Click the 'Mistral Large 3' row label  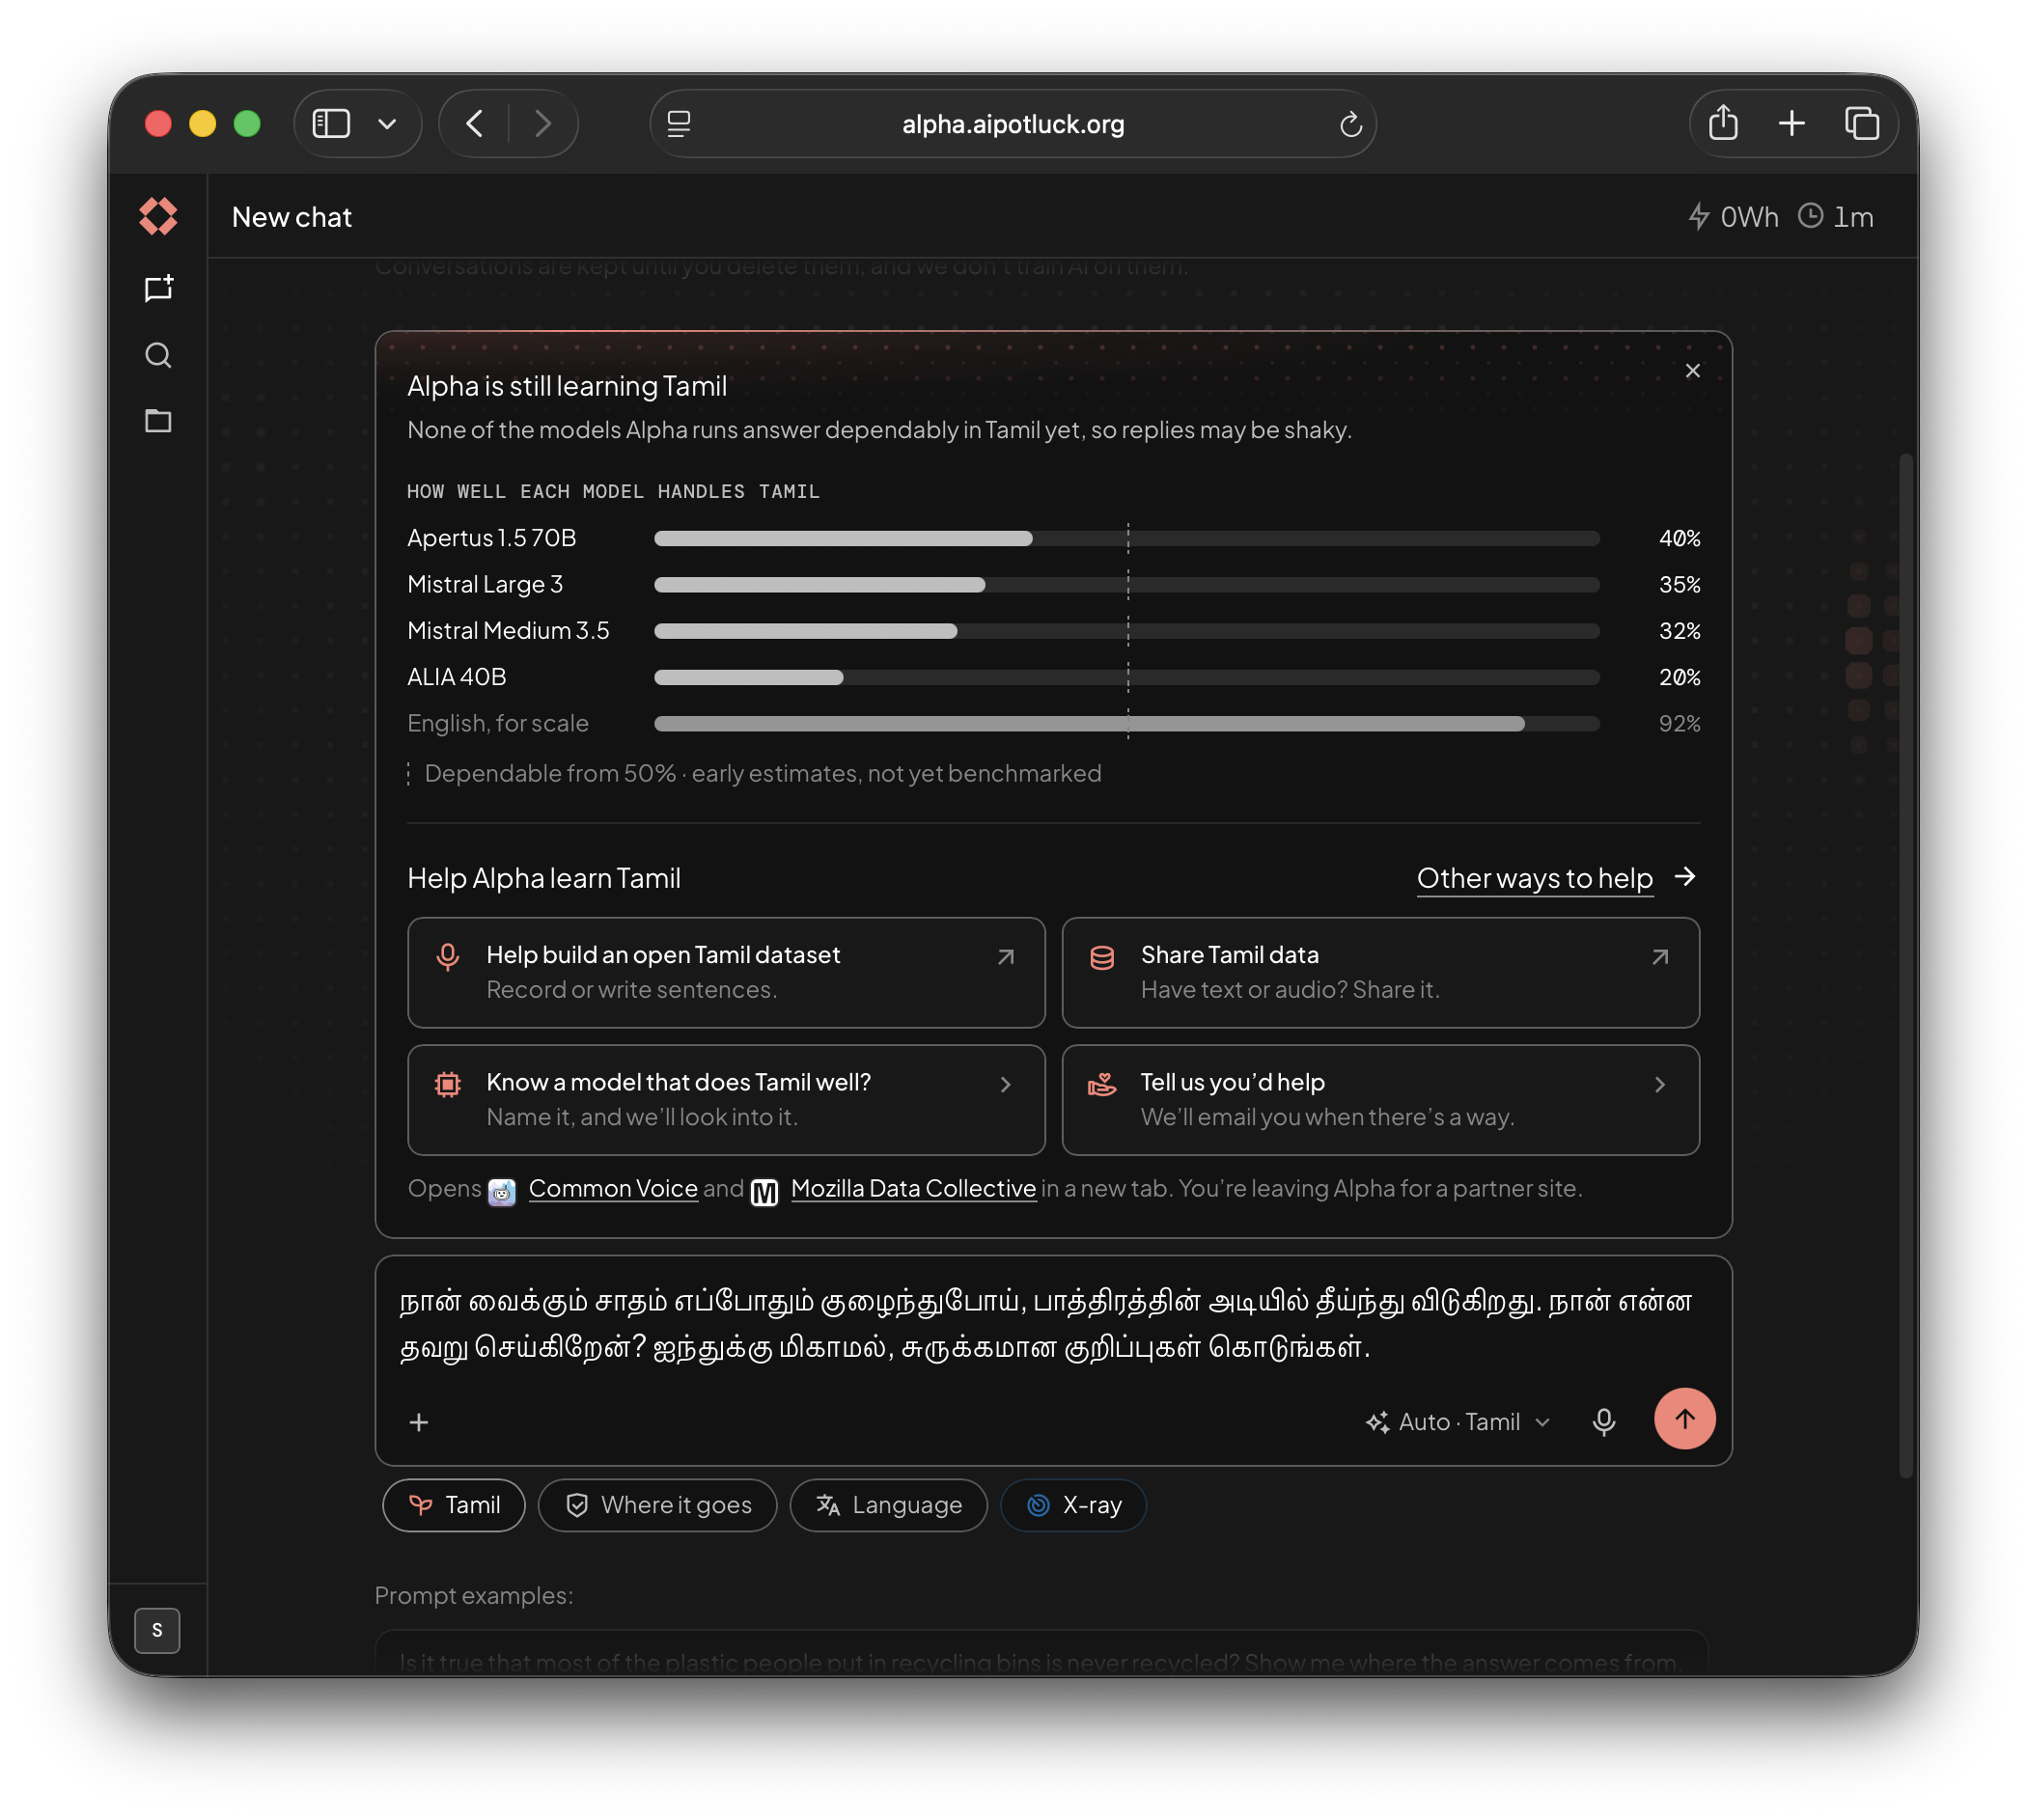485,585
